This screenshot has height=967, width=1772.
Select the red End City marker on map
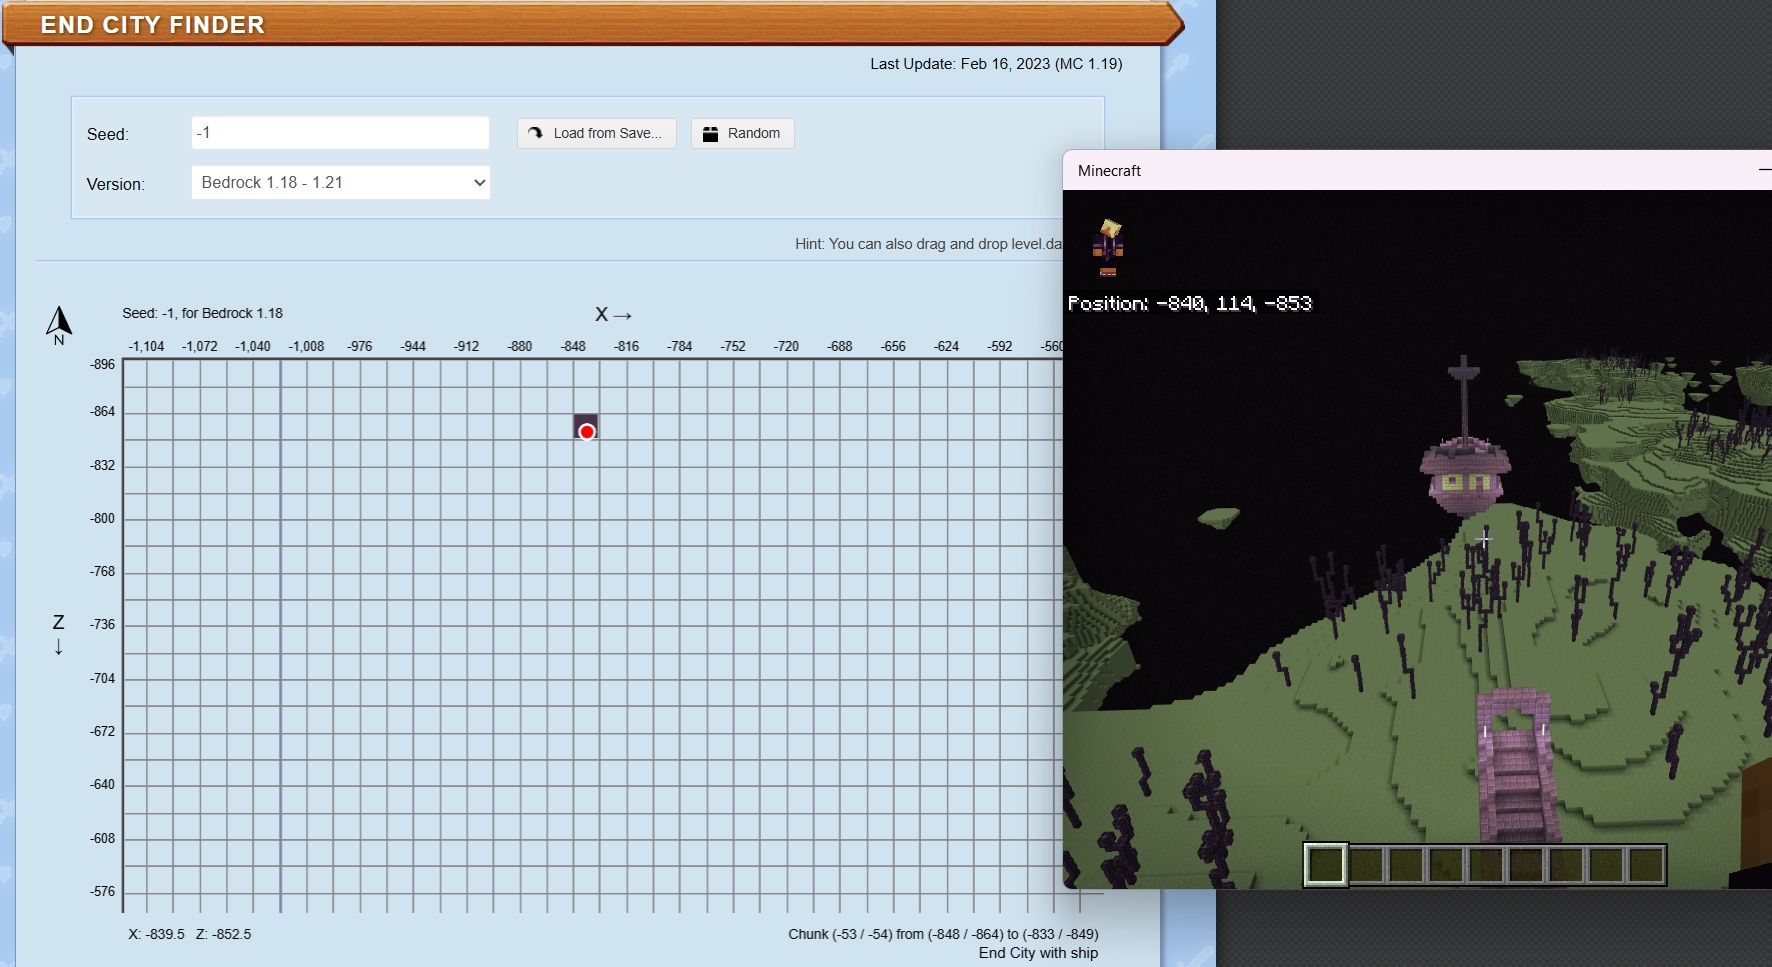point(587,431)
